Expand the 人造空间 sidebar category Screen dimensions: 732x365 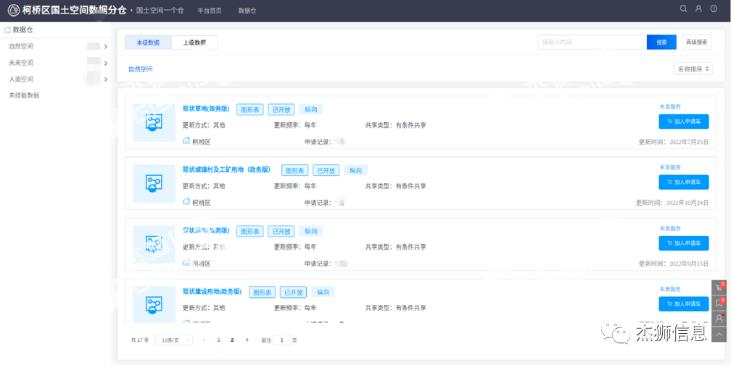(106, 79)
